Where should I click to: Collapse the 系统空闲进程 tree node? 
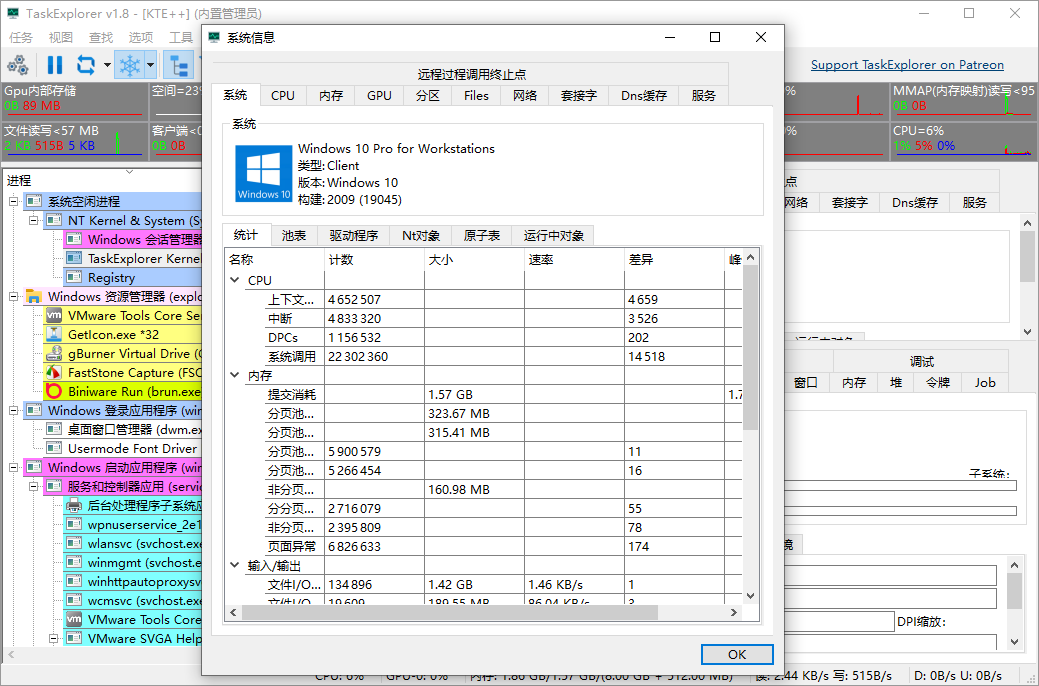click(13, 201)
